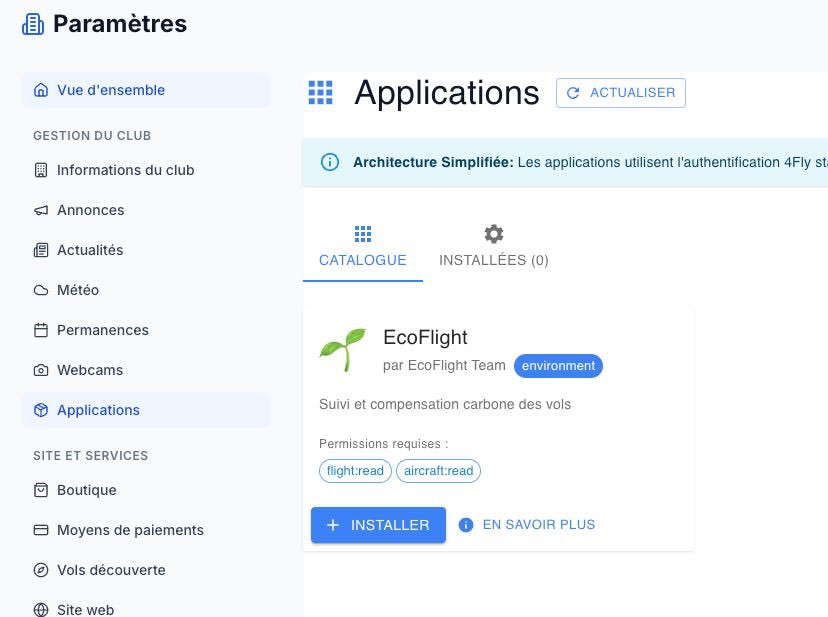Click the environment badge on the EcoFlight card

(558, 365)
